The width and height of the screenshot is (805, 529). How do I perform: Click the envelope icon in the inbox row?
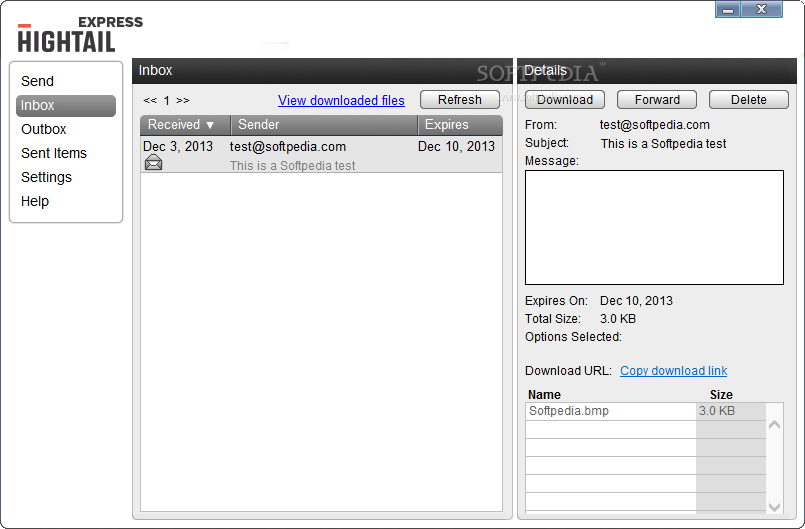click(153, 163)
